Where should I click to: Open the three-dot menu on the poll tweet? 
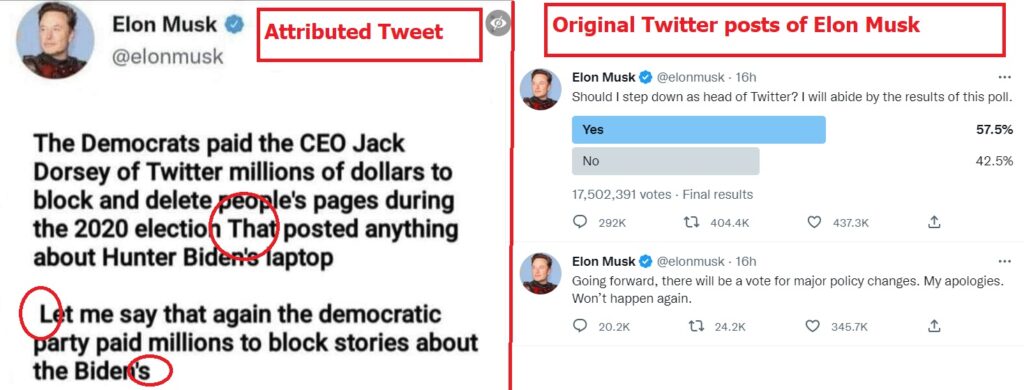[x=1005, y=77]
